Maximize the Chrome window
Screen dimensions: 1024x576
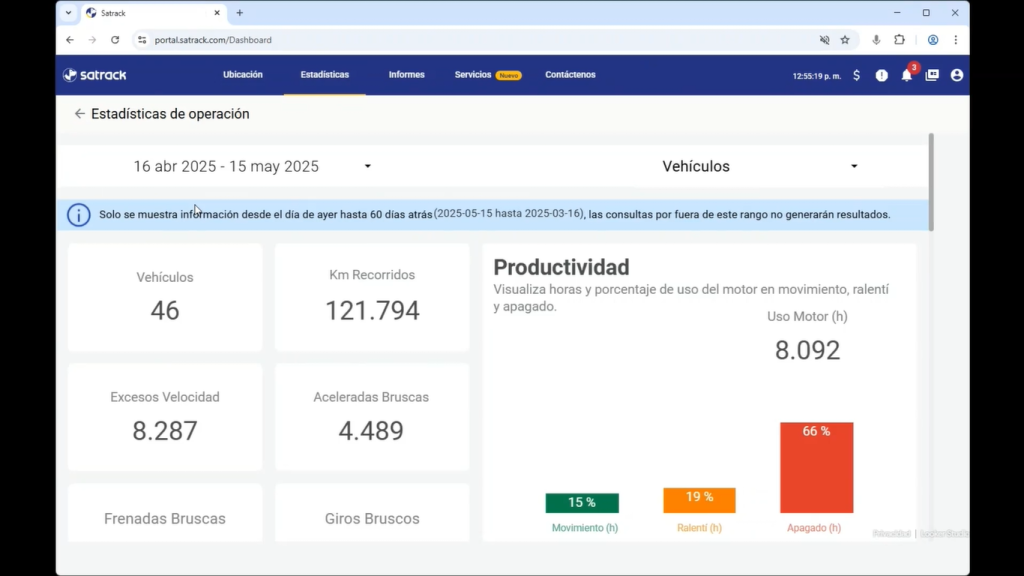point(926,13)
